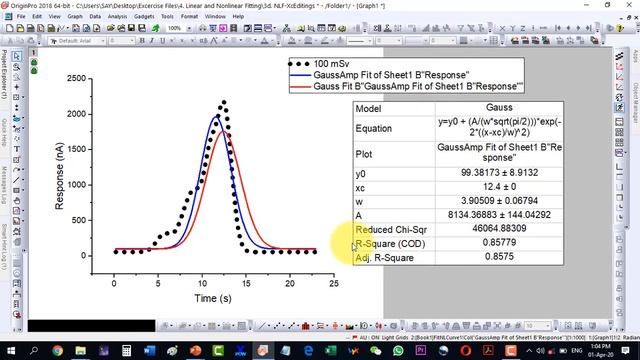
Task: Click the font color A icon
Action: pyautogui.click(x=265, y=41)
